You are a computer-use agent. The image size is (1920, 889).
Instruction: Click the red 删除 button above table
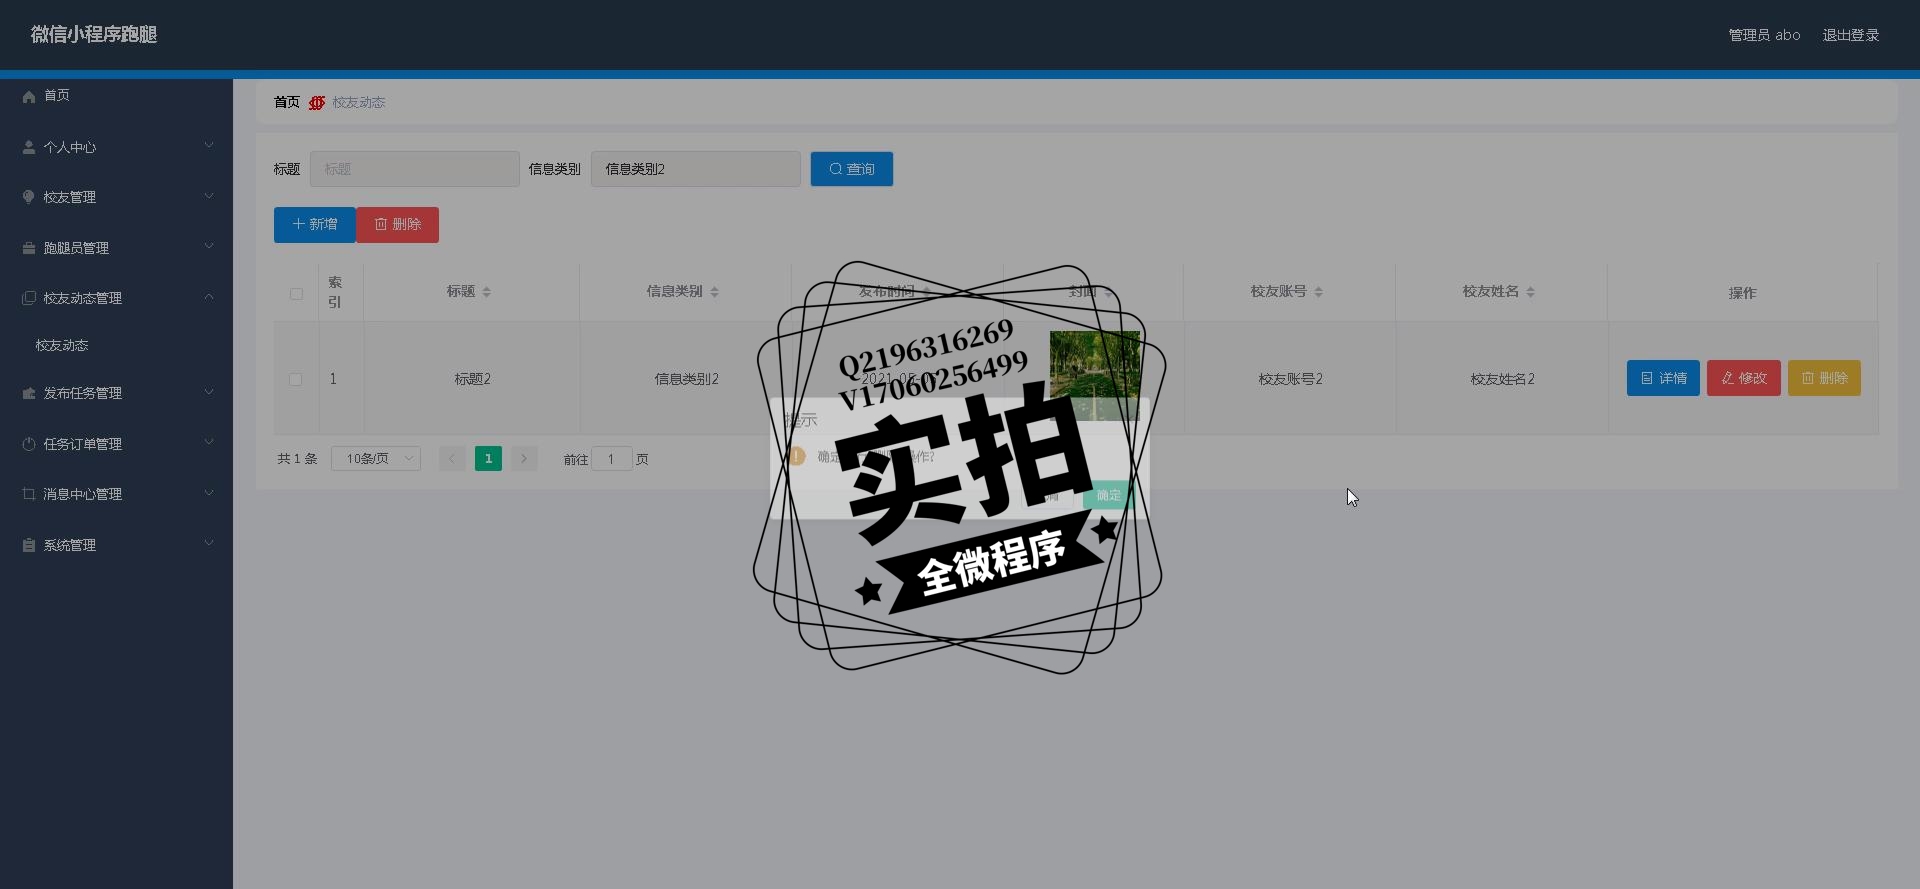pos(398,225)
